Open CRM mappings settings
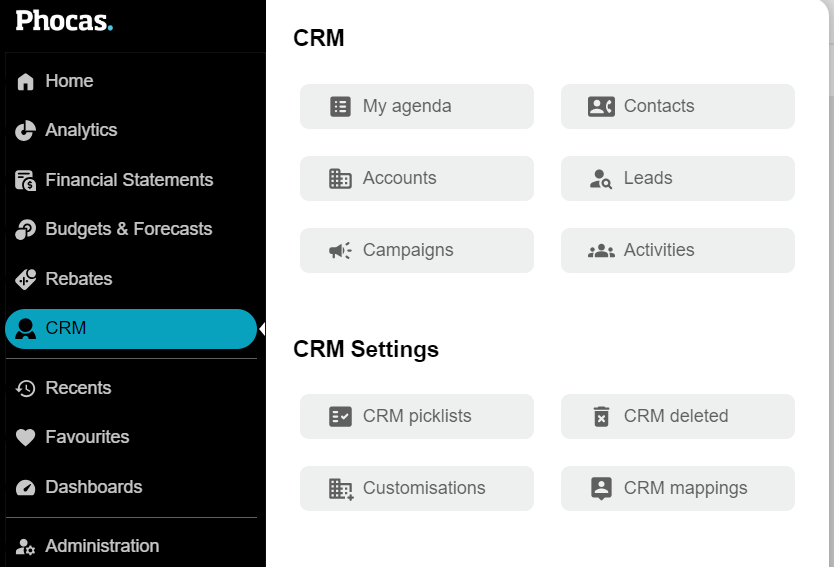Viewport: 834px width, 567px height. point(677,488)
